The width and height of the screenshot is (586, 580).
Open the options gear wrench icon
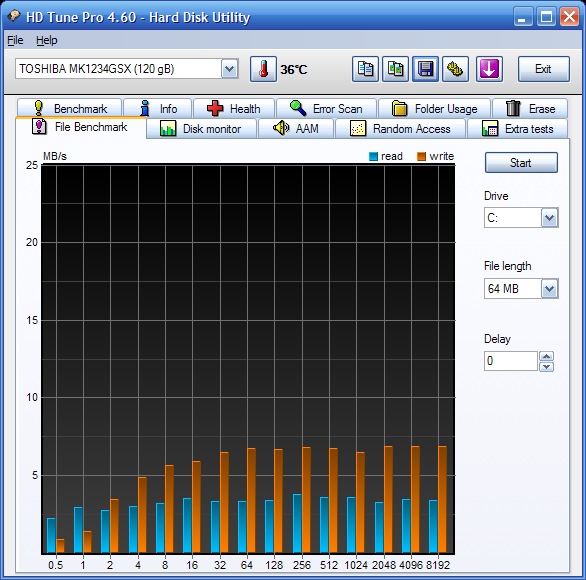[x=455, y=69]
